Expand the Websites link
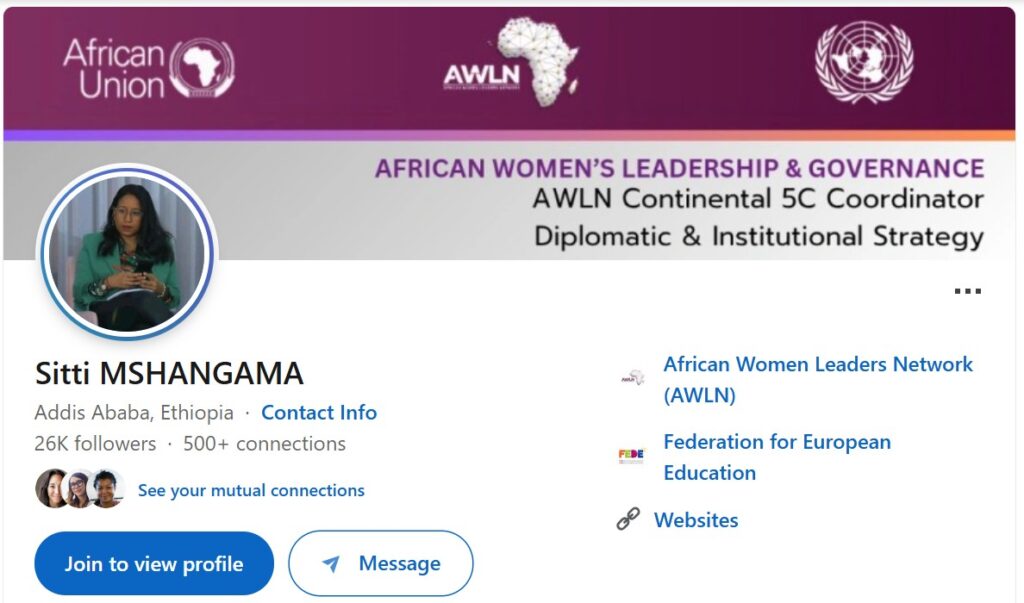Image resolution: width=1024 pixels, height=603 pixels. coord(696,520)
